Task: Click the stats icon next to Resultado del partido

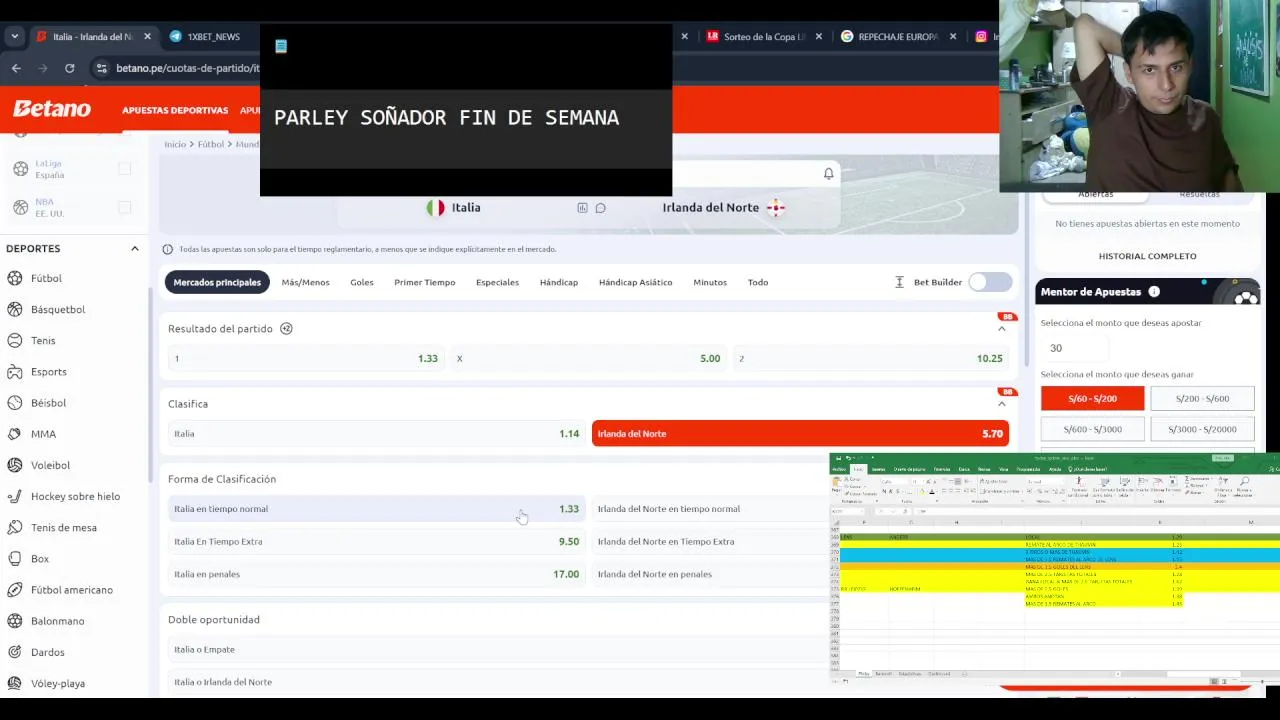Action: [286, 329]
